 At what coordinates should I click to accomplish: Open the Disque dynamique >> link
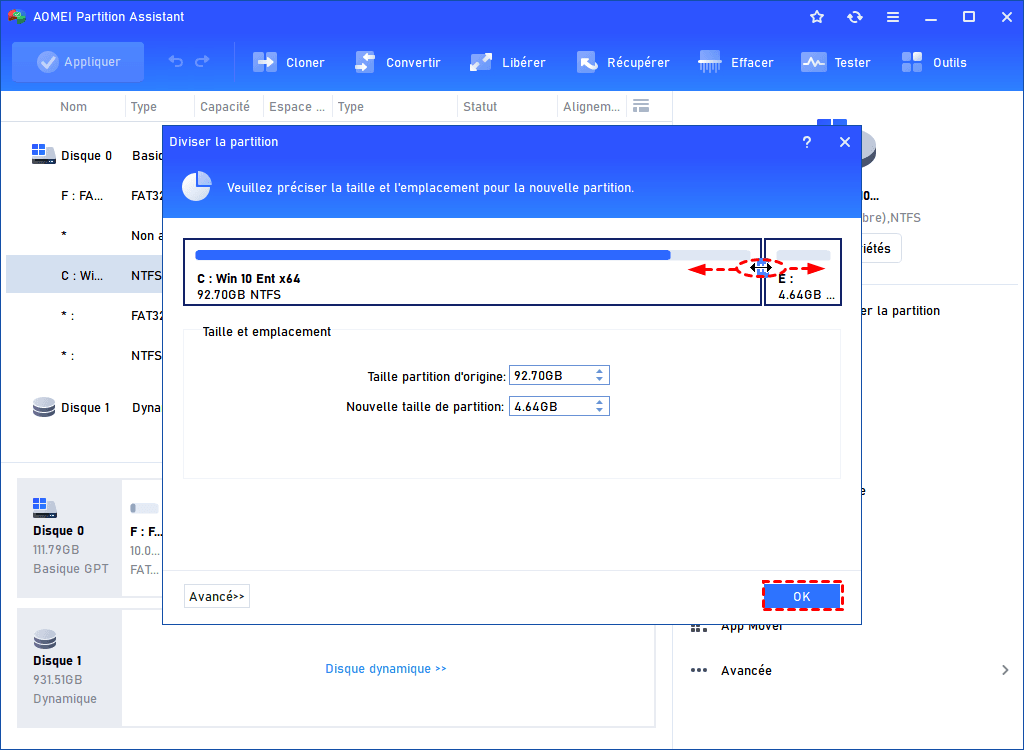coord(386,668)
